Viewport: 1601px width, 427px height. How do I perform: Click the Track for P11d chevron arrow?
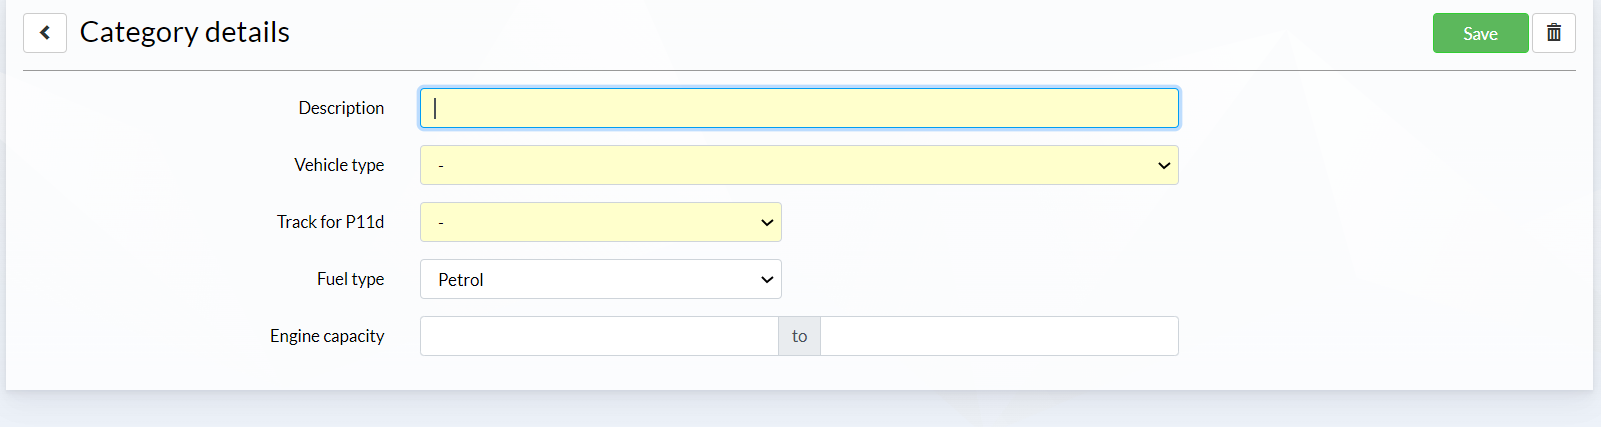pos(767,223)
